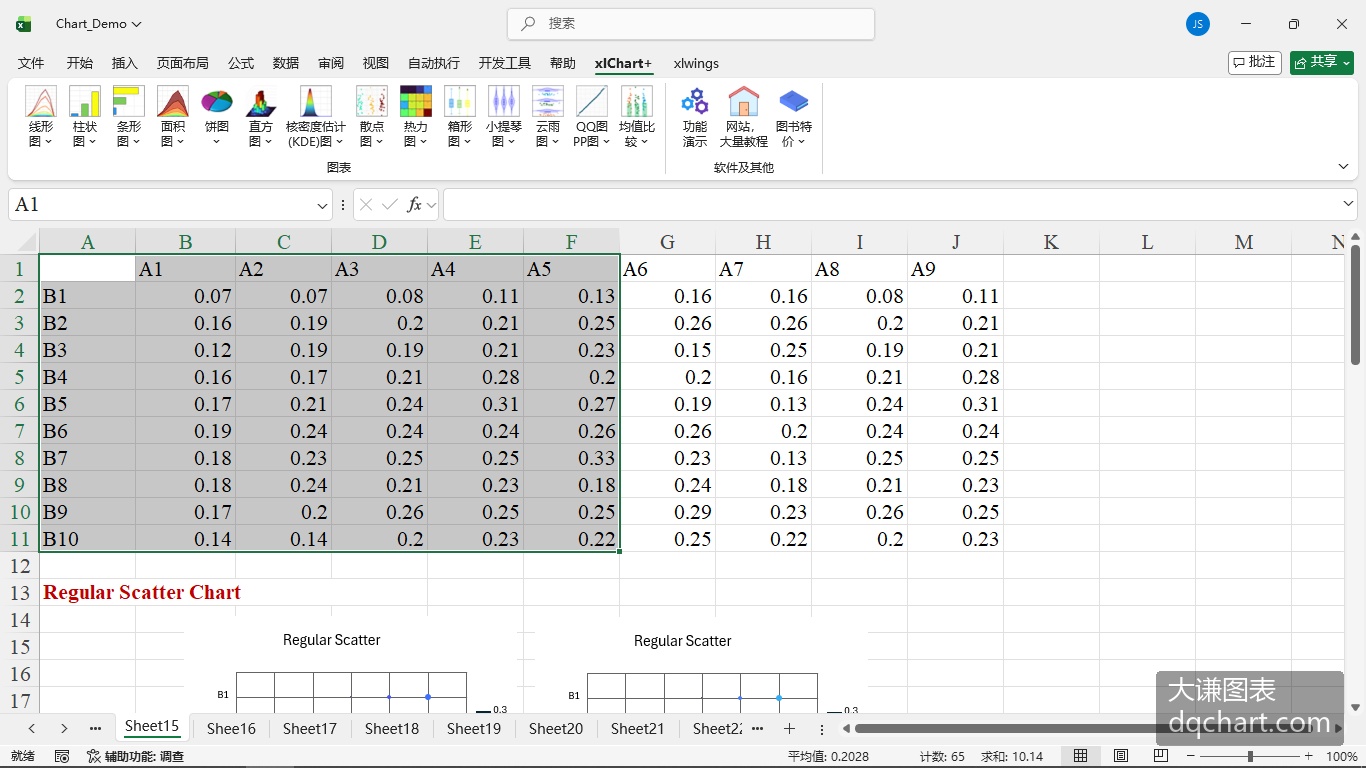The image size is (1366, 768).
Task: Click the macro recording icon in status bar
Action: pos(62,756)
